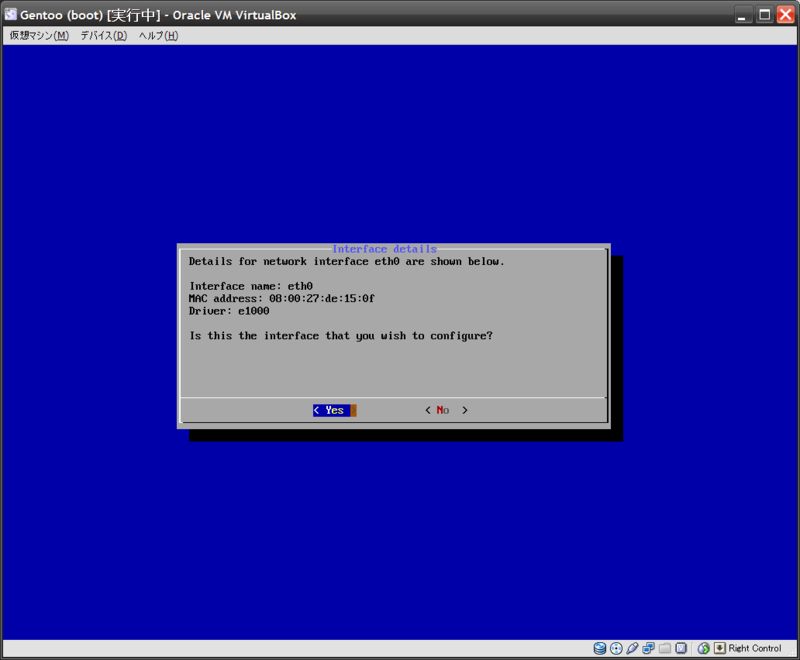The height and width of the screenshot is (660, 800).
Task: Click the hard disk activity indicator icon
Action: pos(600,648)
